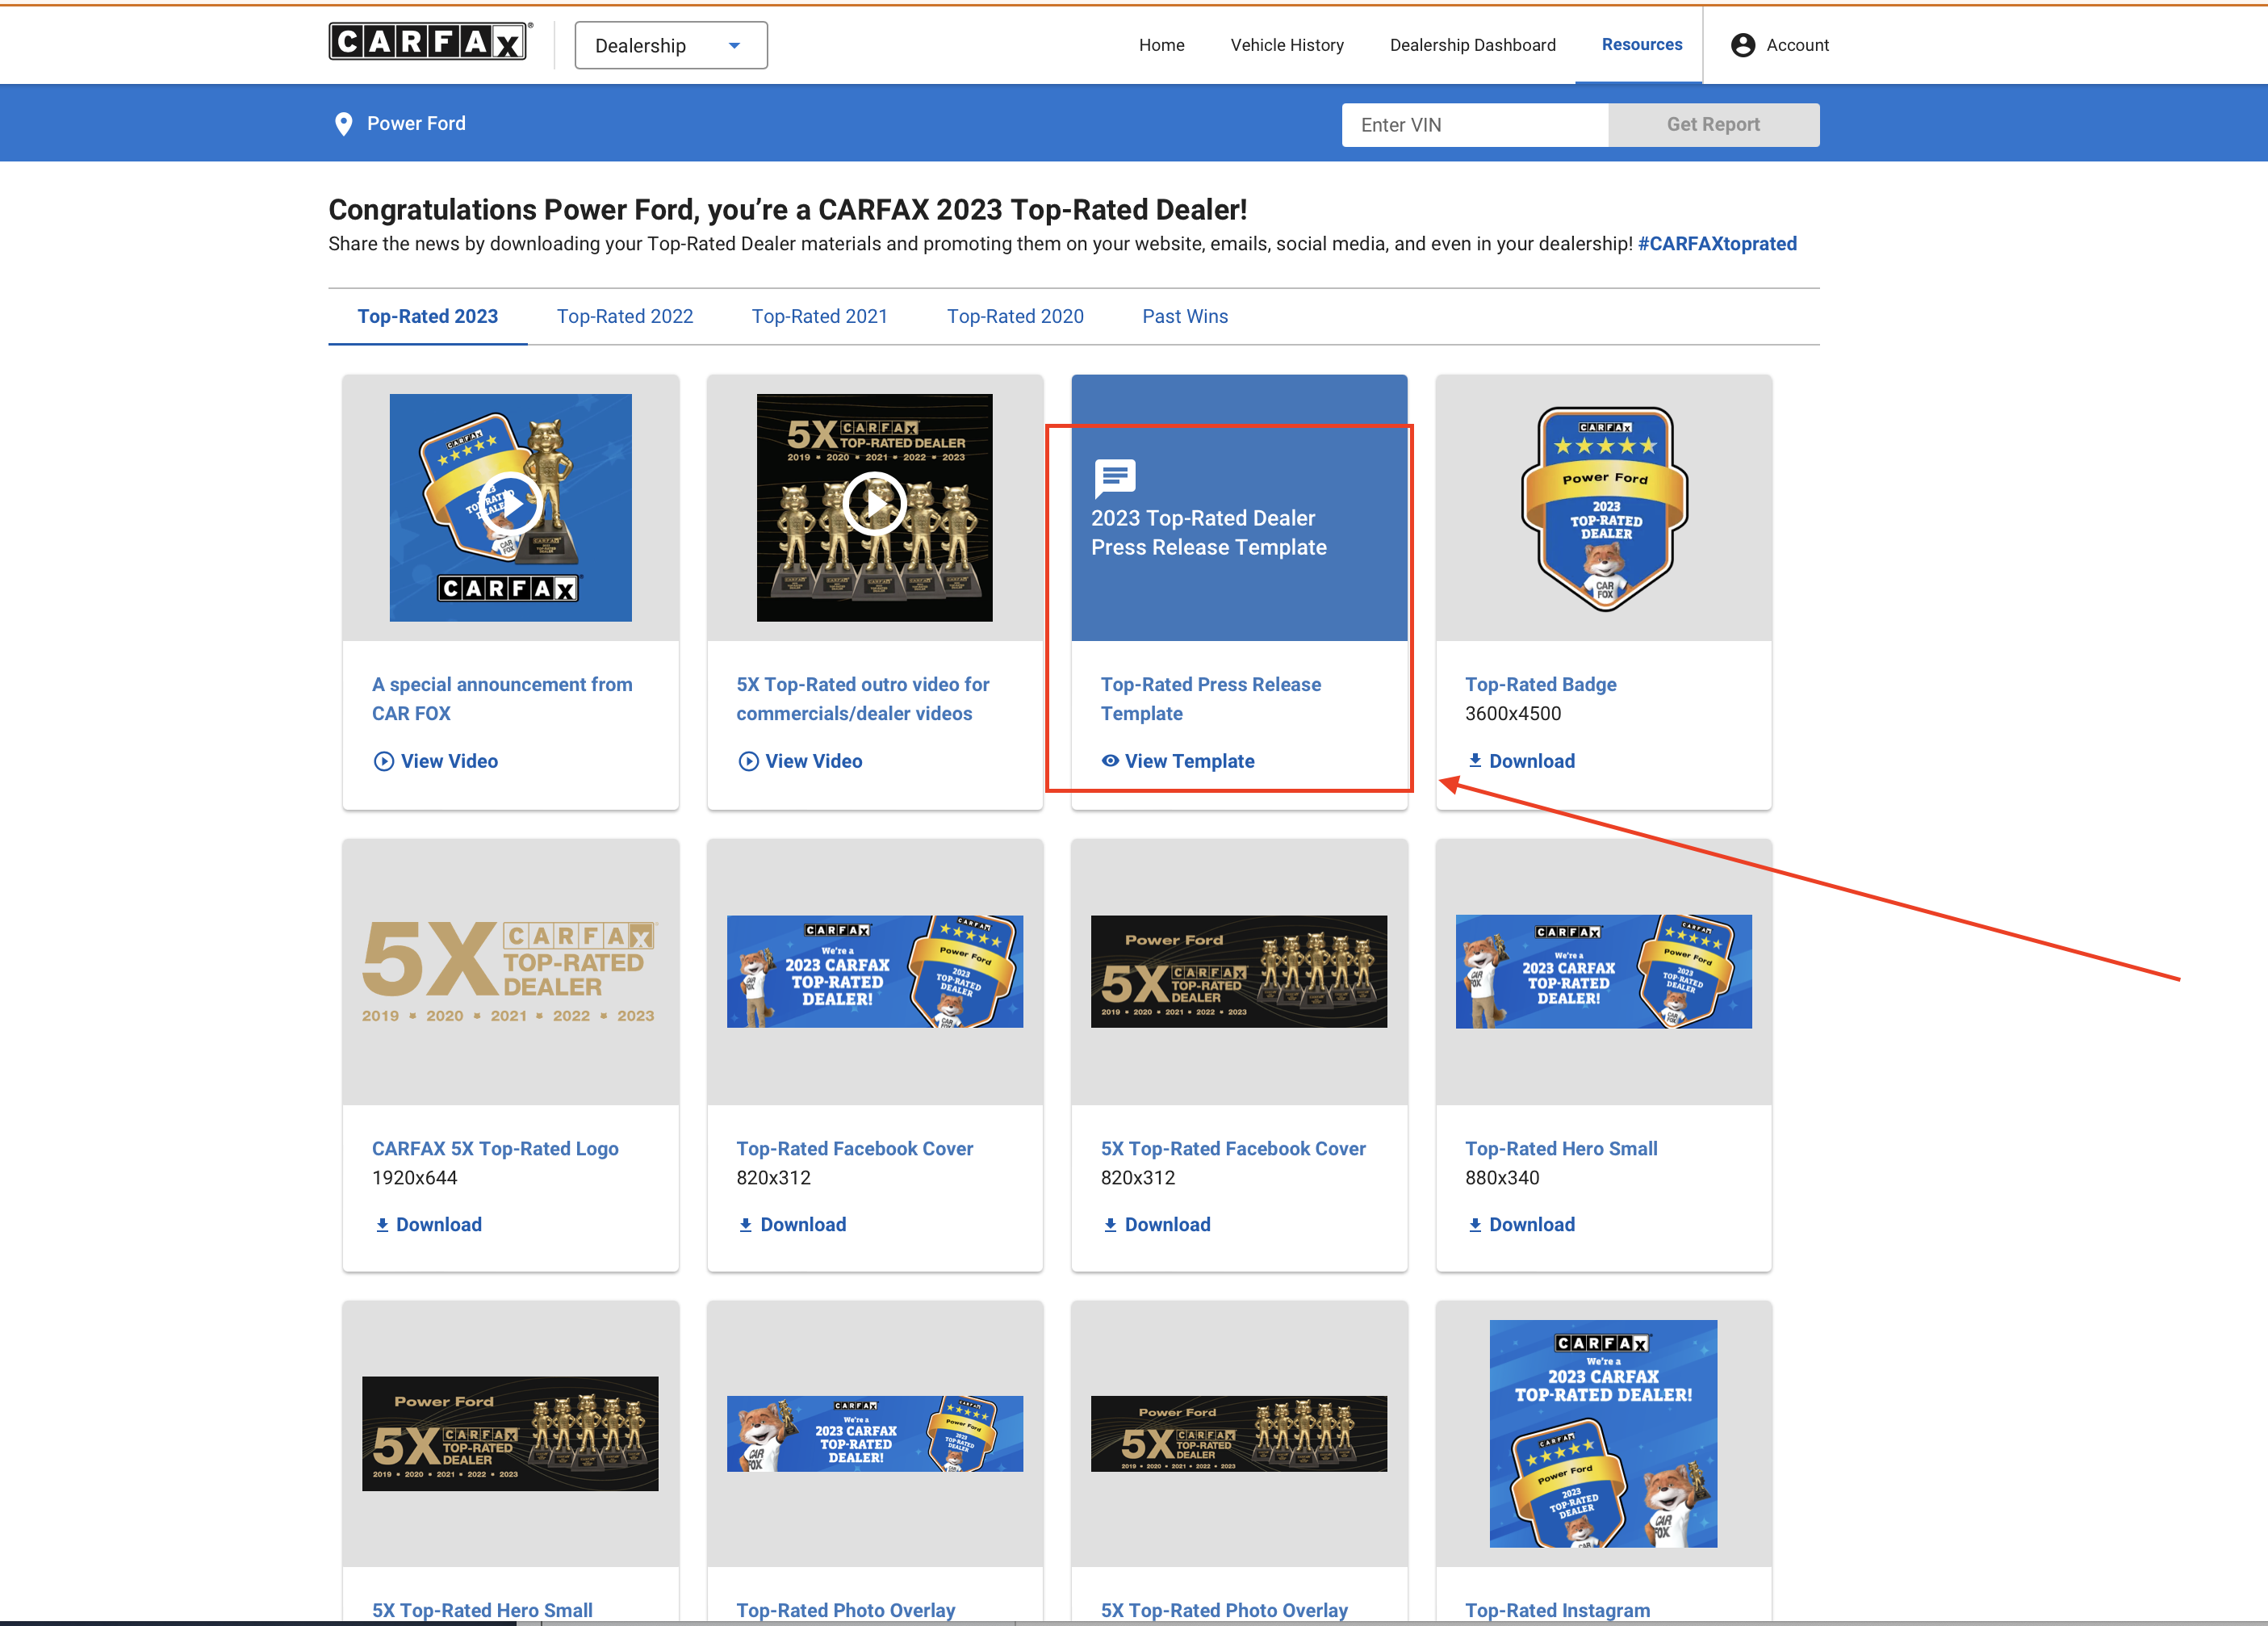The height and width of the screenshot is (1626, 2268).
Task: Play the 5X Top-Rated outro video thumbnail
Action: tap(874, 505)
